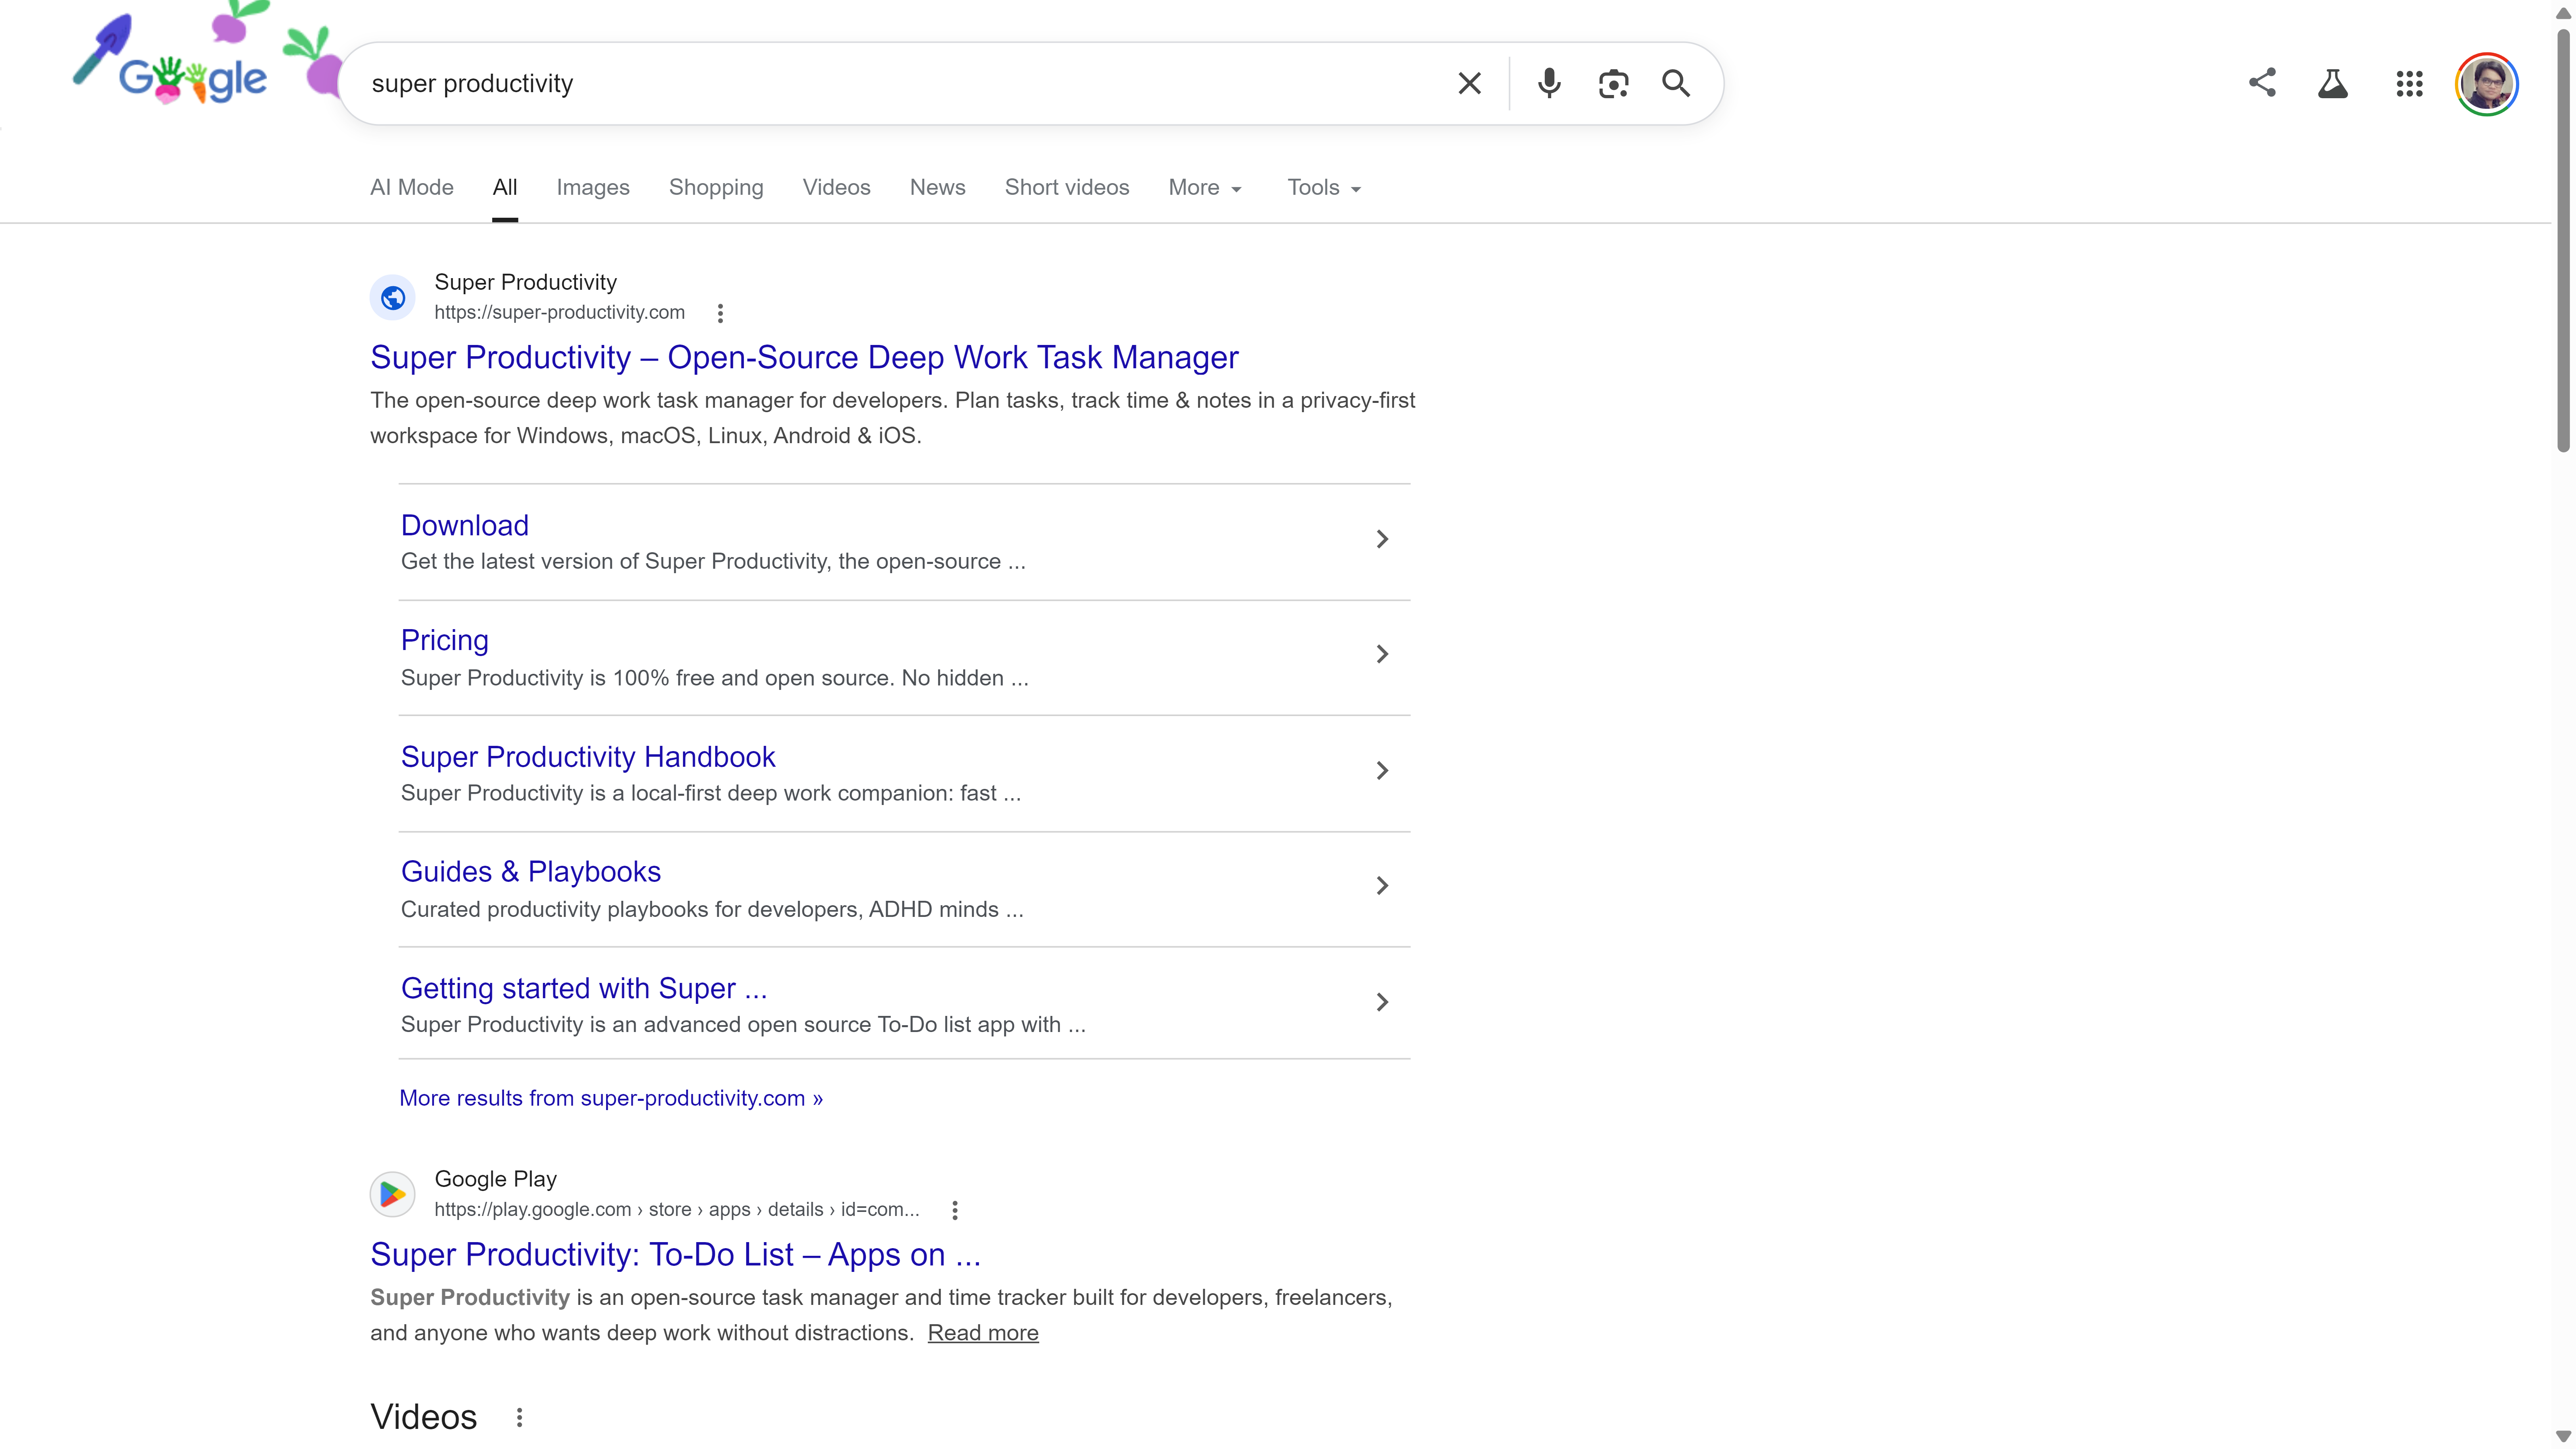Expand the More dropdown
This screenshot has width=2576, height=1449.
pos(1205,188)
